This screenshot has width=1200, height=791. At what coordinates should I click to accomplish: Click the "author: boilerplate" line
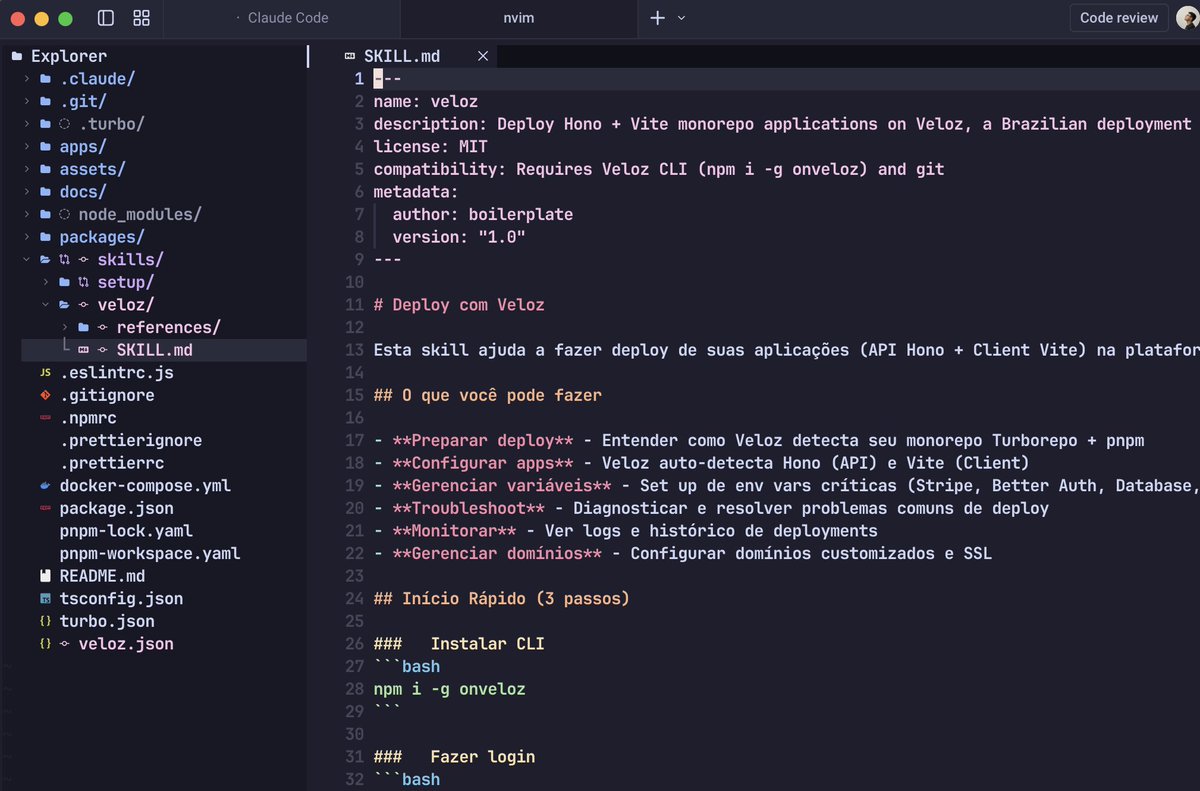[483, 214]
